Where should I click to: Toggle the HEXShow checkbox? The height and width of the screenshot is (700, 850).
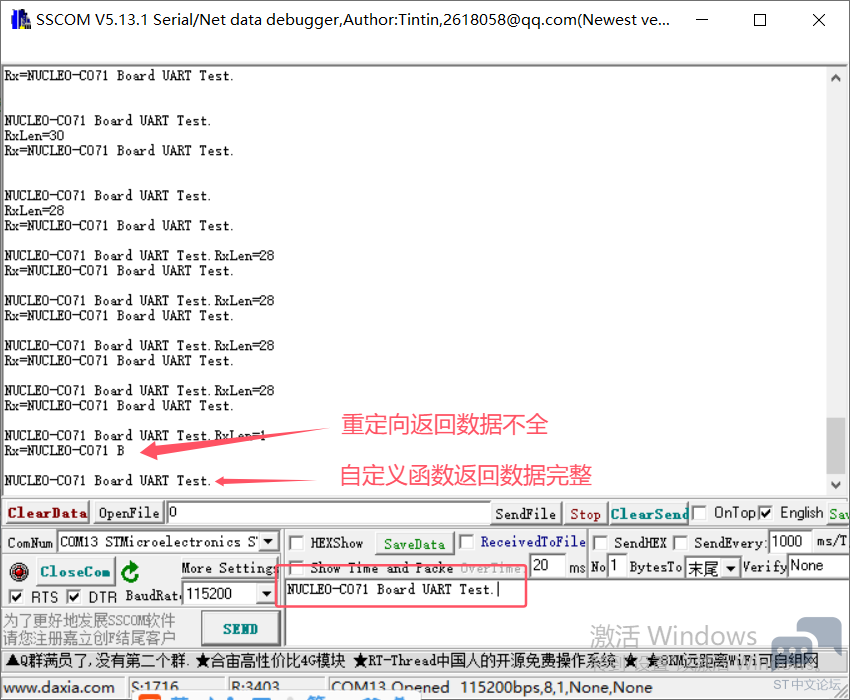pyautogui.click(x=296, y=543)
